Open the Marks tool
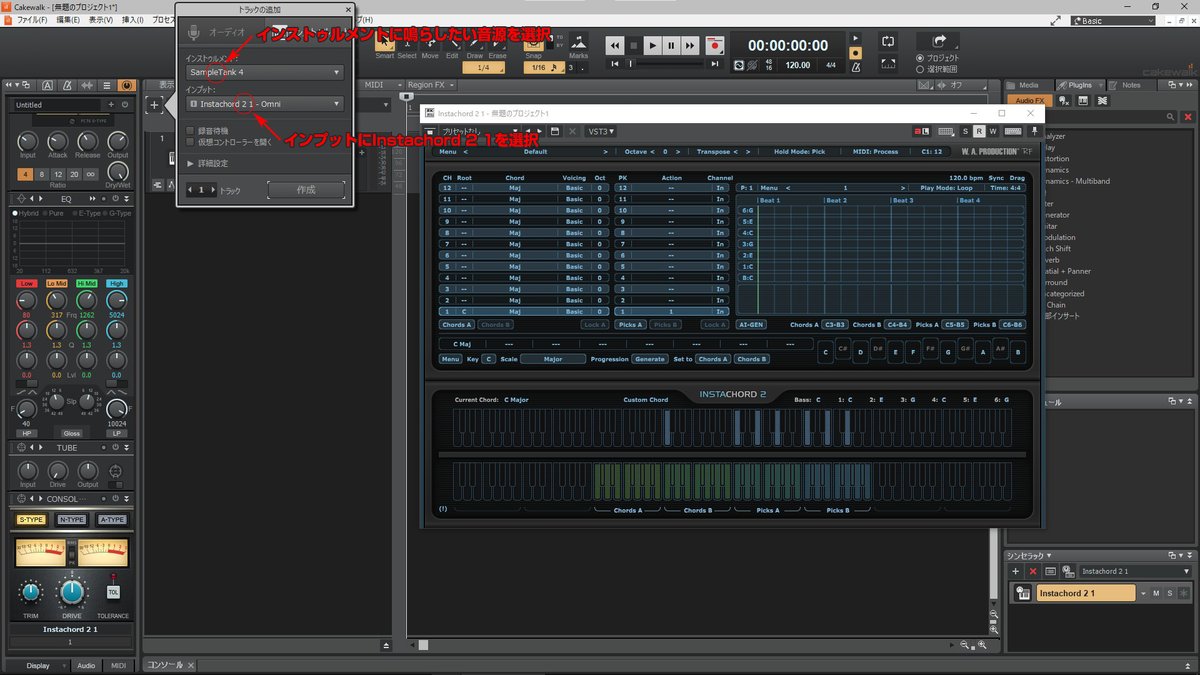The width and height of the screenshot is (1200, 675). (x=578, y=47)
